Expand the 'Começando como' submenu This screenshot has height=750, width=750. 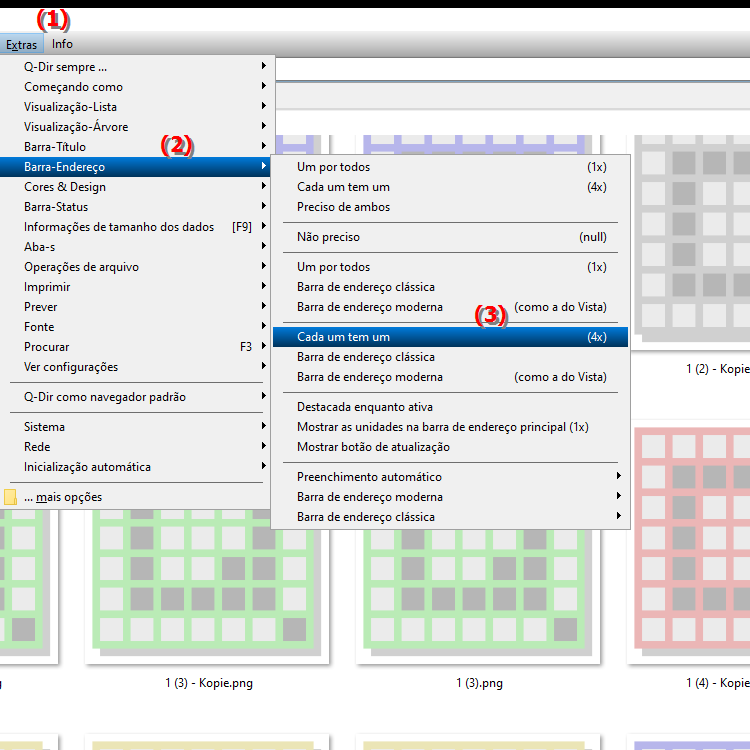[x=137, y=87]
